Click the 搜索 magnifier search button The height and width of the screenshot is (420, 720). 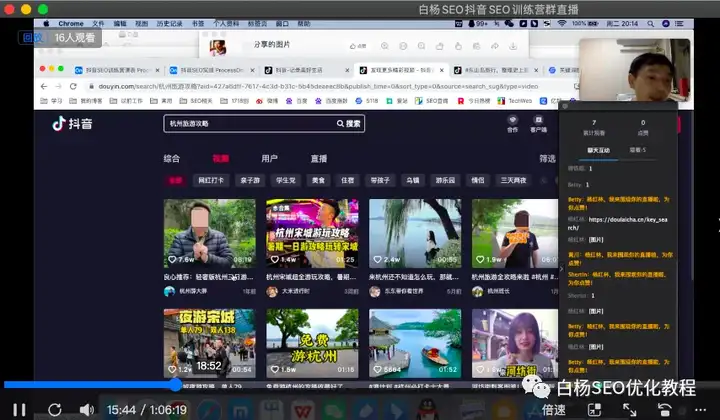pyautogui.click(x=349, y=123)
